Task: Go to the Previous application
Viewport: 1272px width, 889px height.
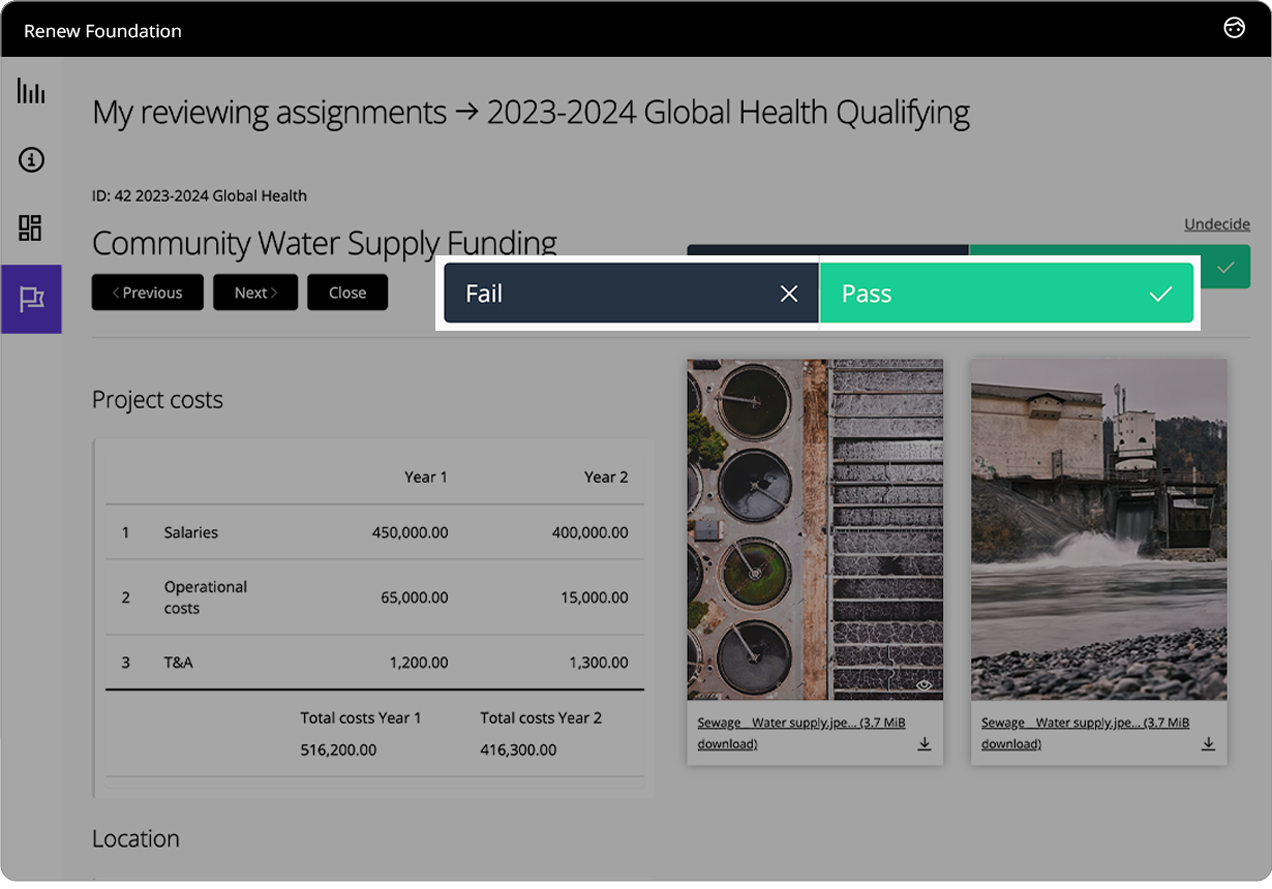Action: [x=147, y=293]
